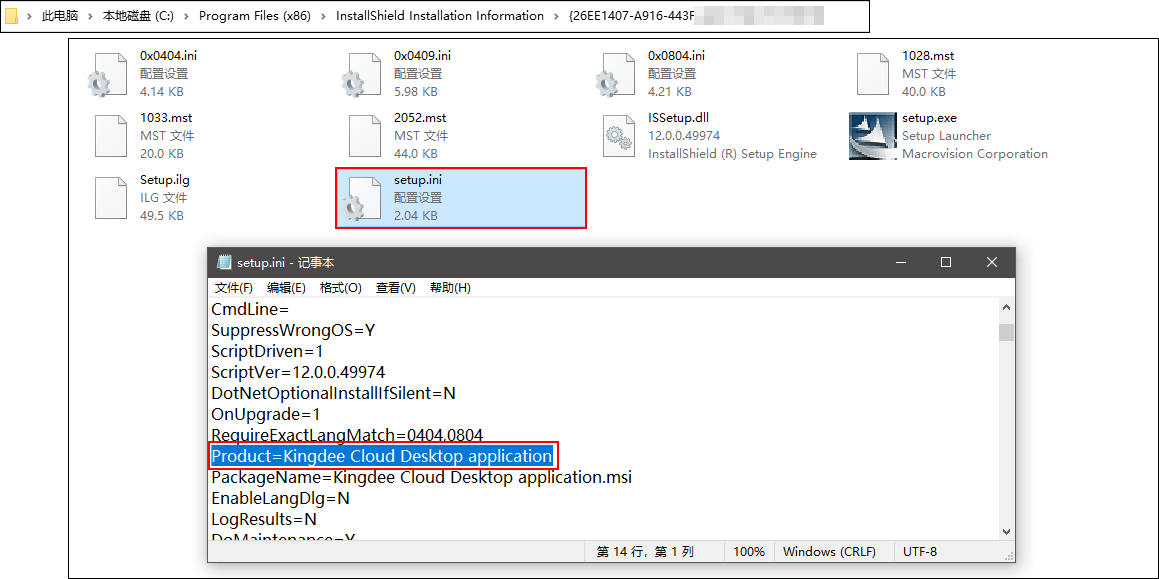
Task: Expand chevron after 此电脑 in path
Action: pyautogui.click(x=90, y=16)
